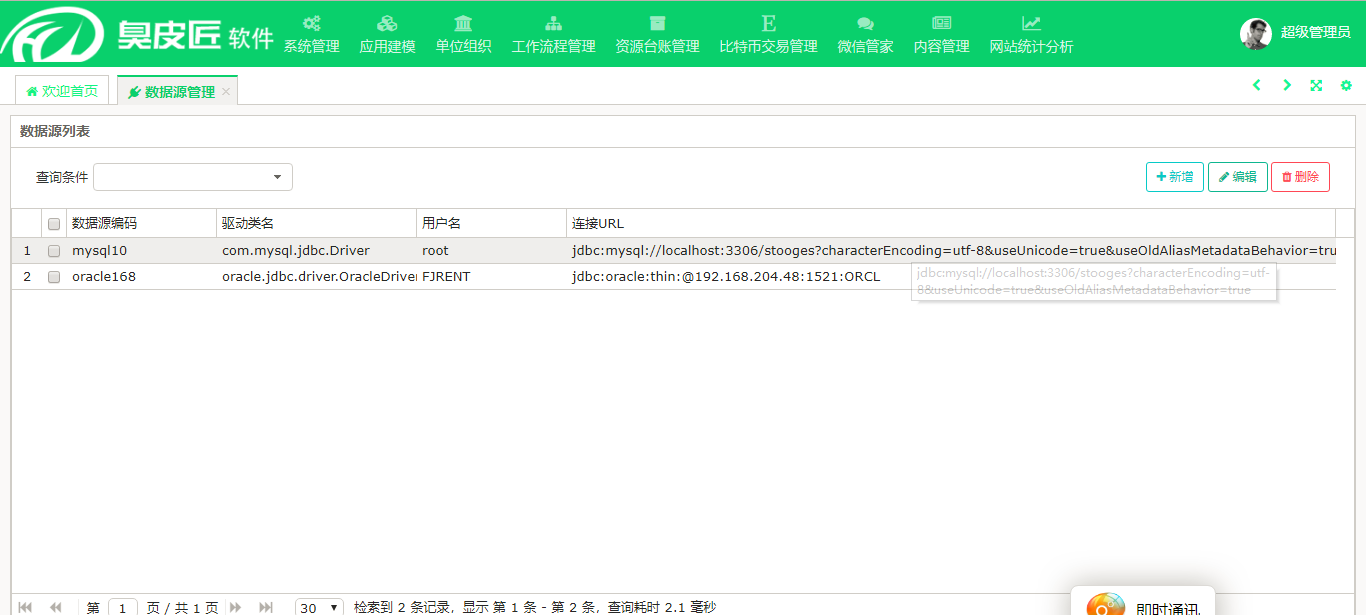Click the 新增 button
The height and width of the screenshot is (615, 1366).
(x=1174, y=177)
